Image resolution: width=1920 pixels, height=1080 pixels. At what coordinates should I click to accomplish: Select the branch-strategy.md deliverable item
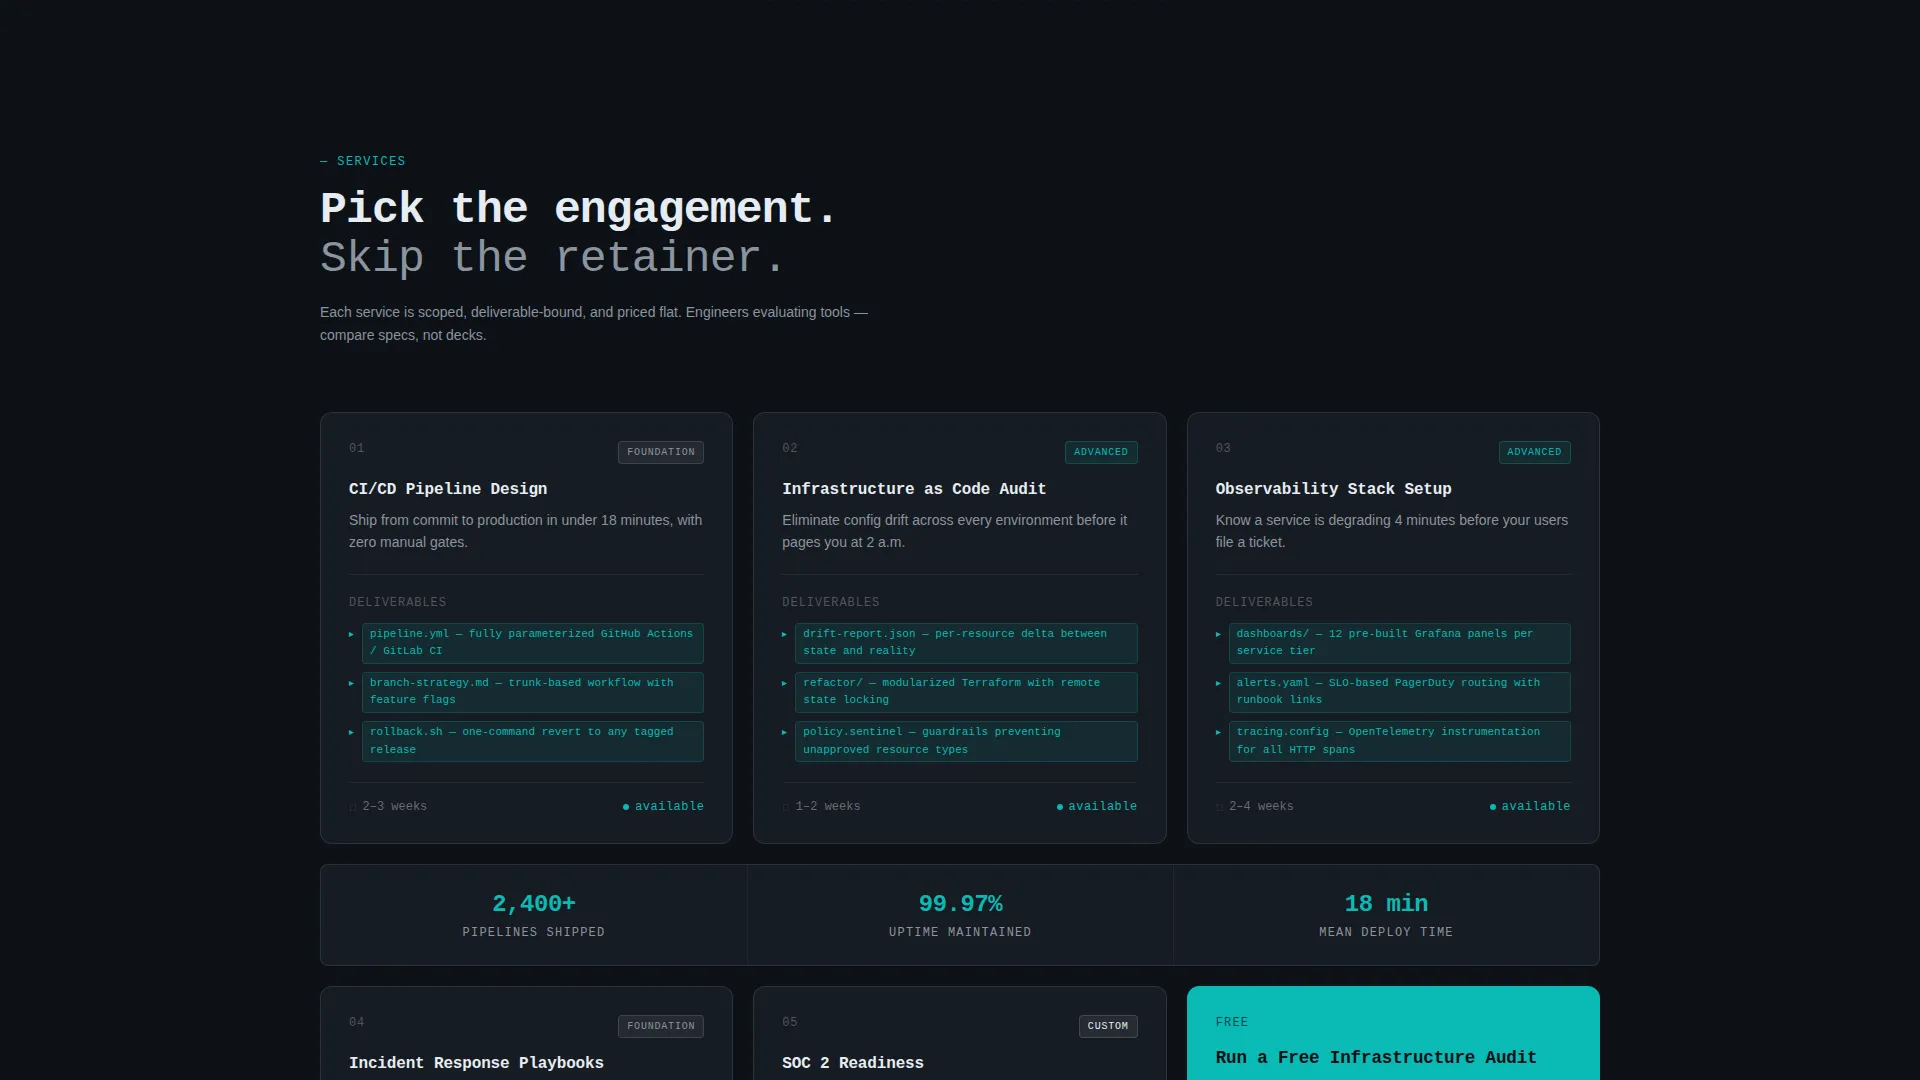tap(532, 692)
